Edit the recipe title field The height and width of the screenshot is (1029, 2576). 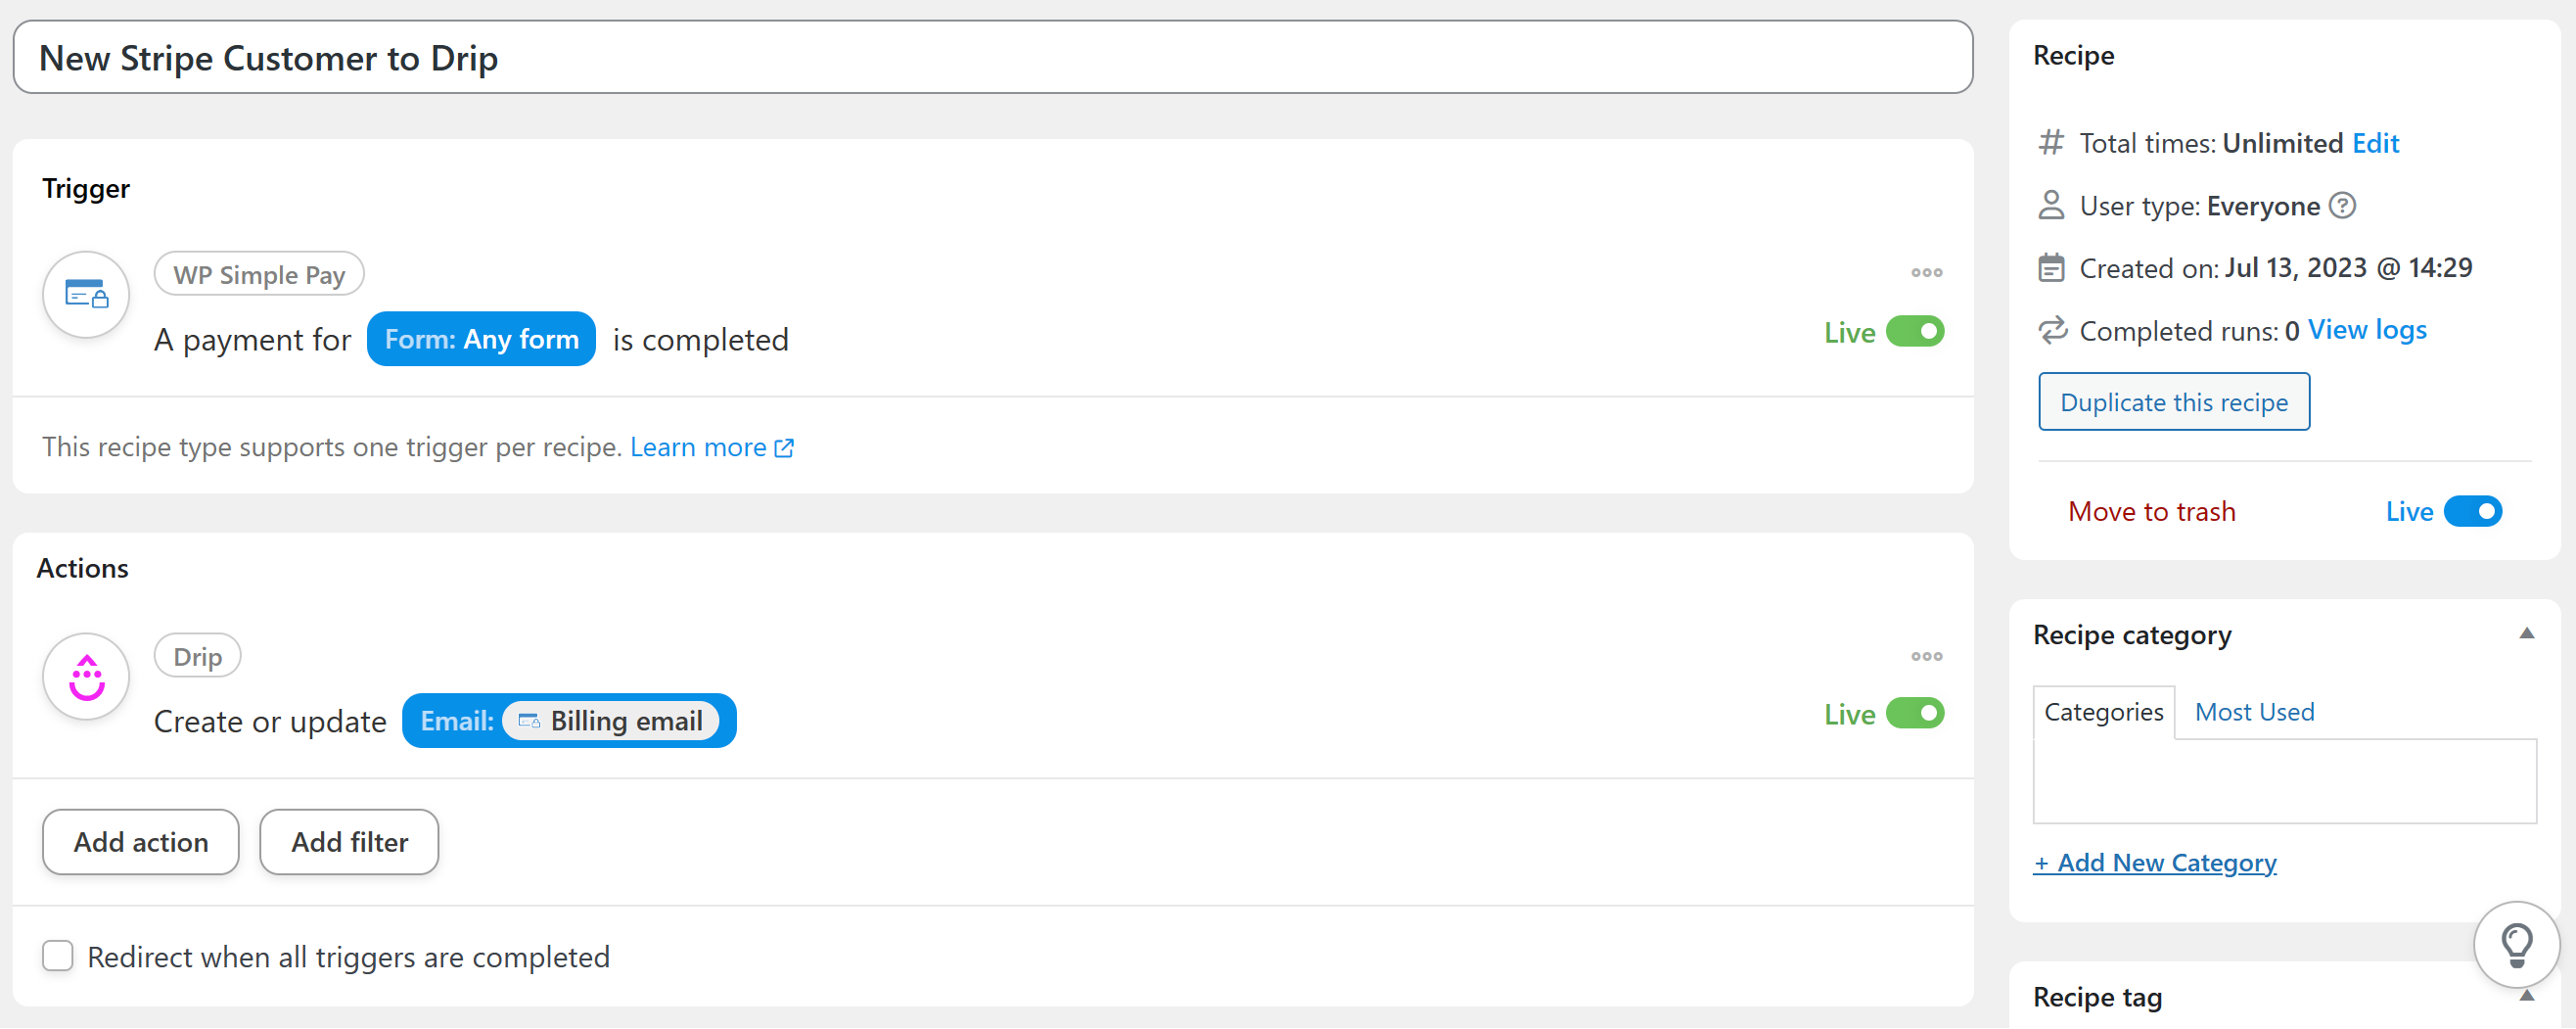tap(992, 58)
